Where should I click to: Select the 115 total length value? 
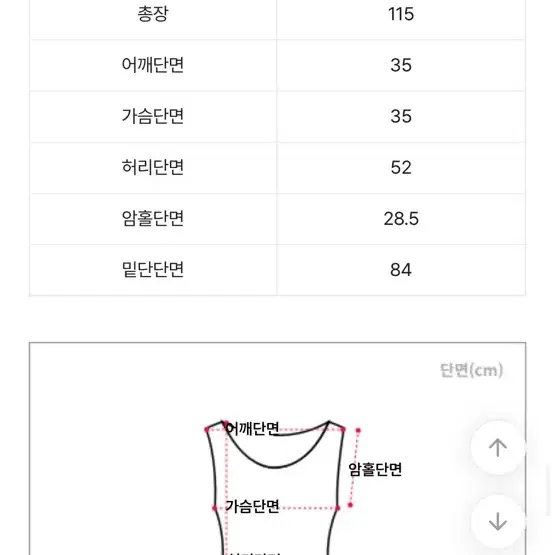(401, 14)
